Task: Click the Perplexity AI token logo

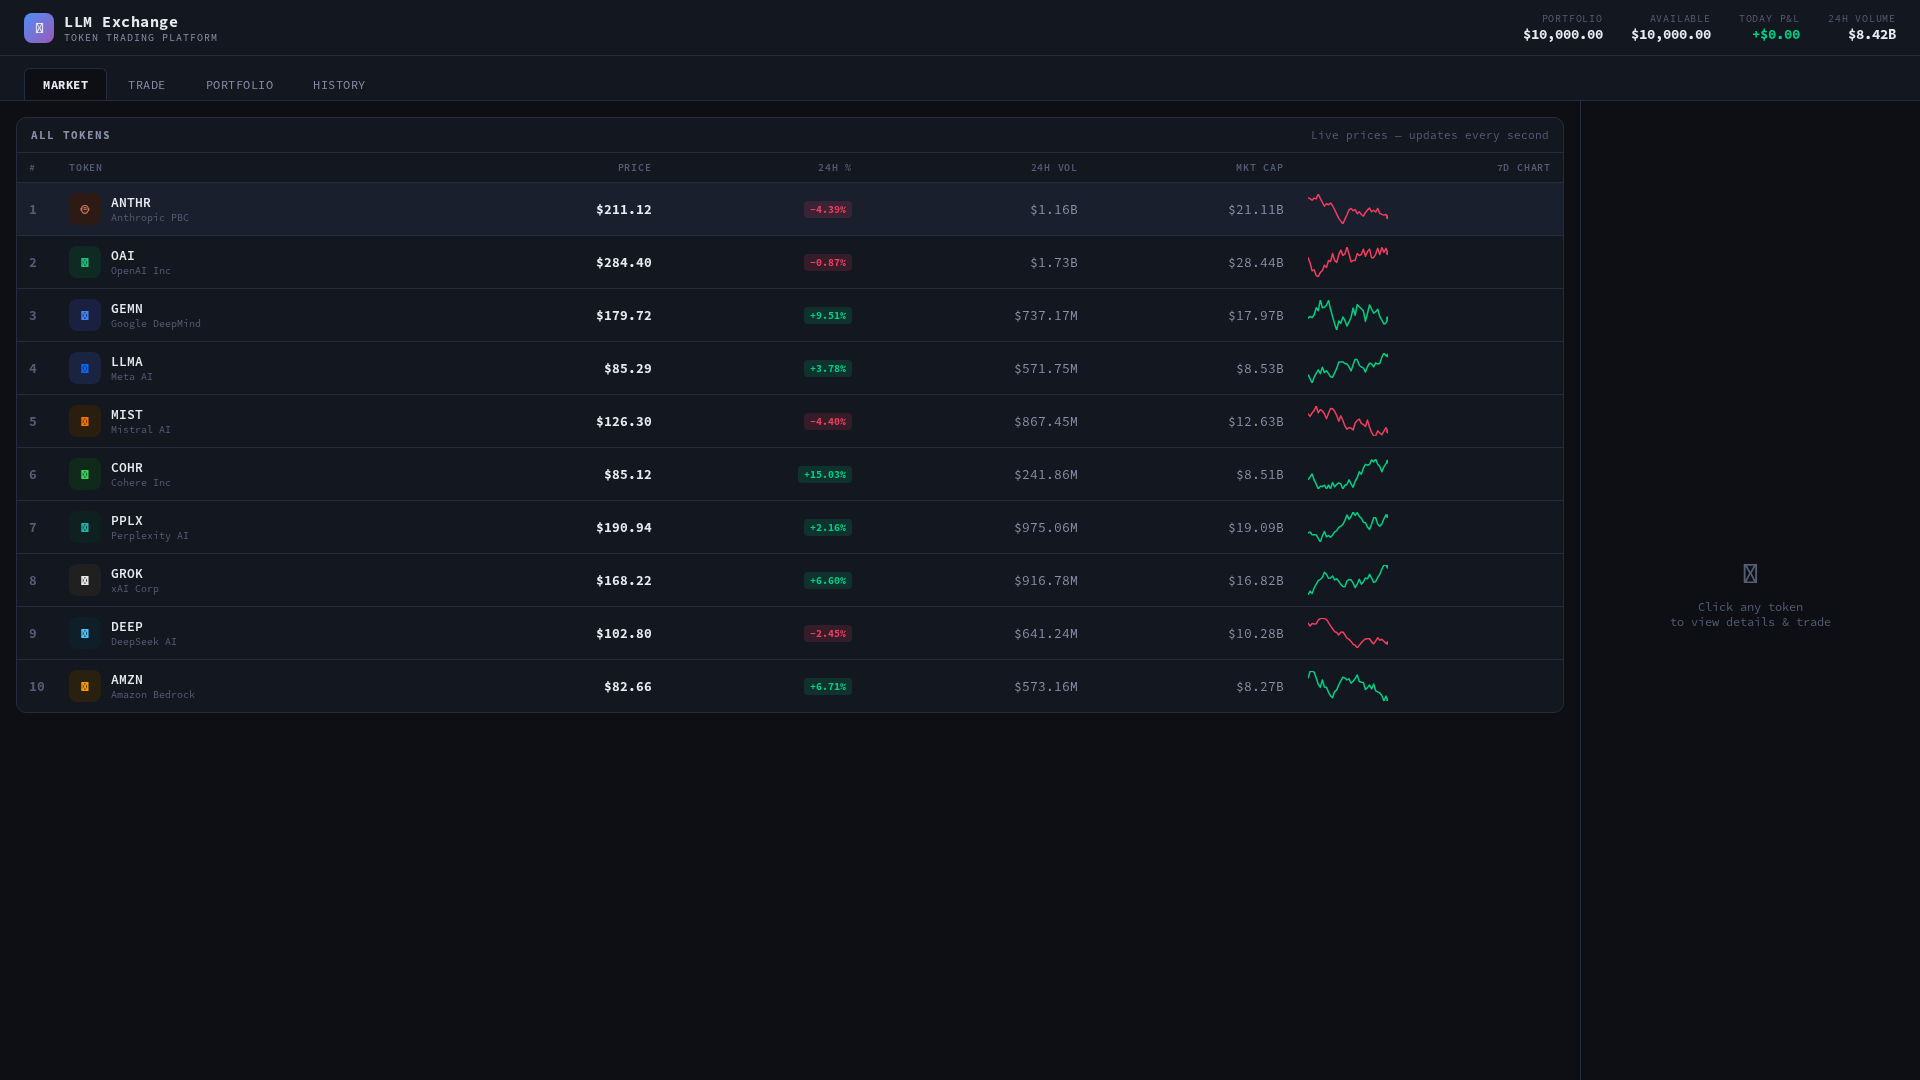Action: pos(84,527)
